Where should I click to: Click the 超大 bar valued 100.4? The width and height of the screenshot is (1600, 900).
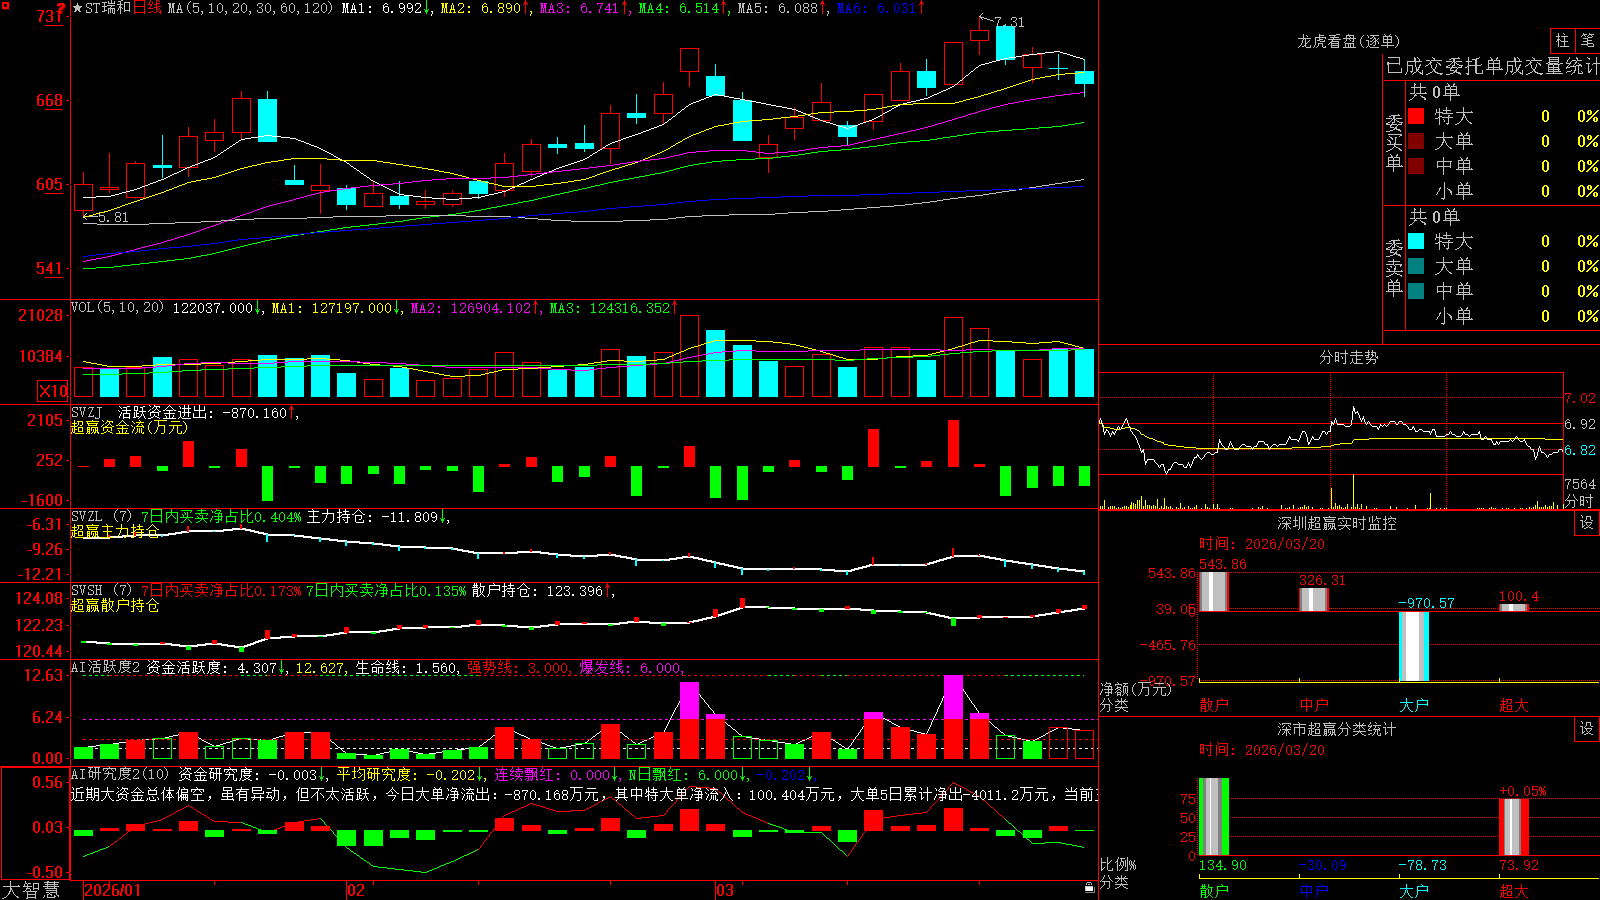[x=1514, y=607]
